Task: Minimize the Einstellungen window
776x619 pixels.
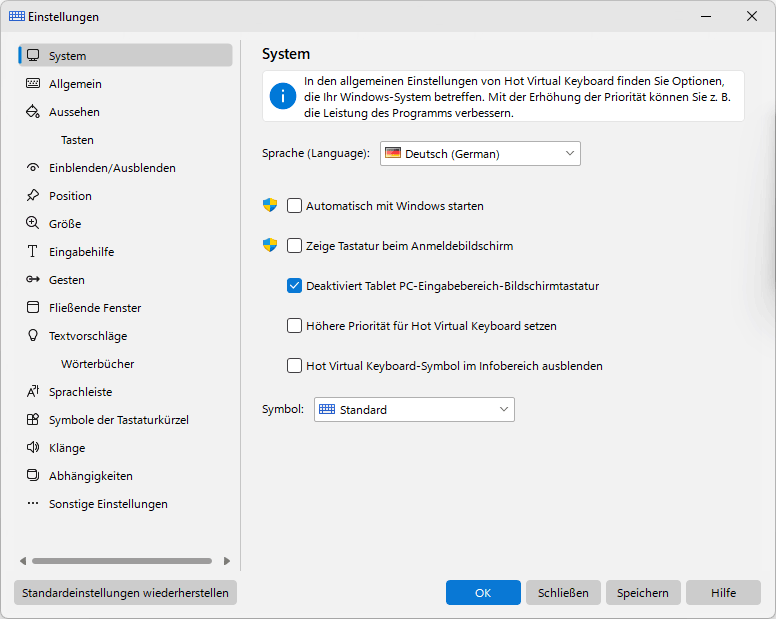Action: pos(706,16)
